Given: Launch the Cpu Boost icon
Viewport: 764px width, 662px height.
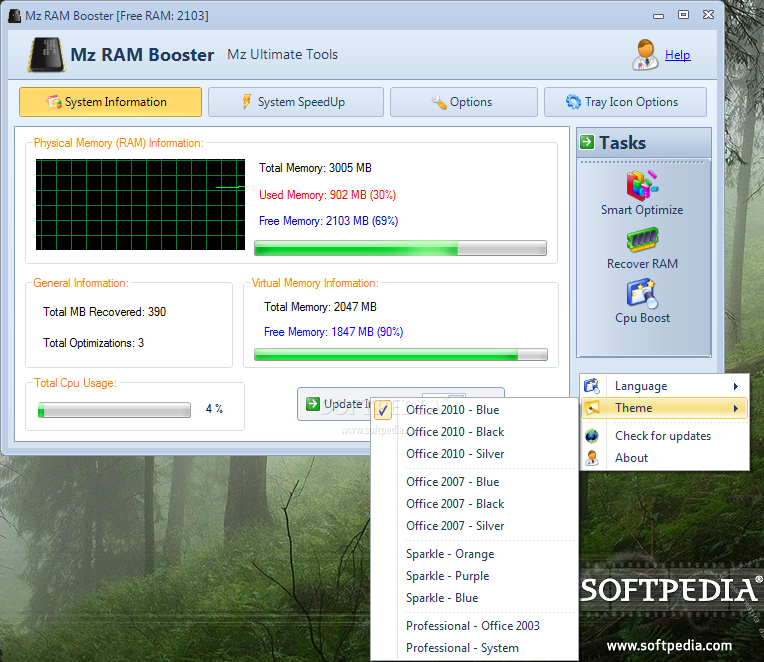Looking at the screenshot, I should 642,293.
